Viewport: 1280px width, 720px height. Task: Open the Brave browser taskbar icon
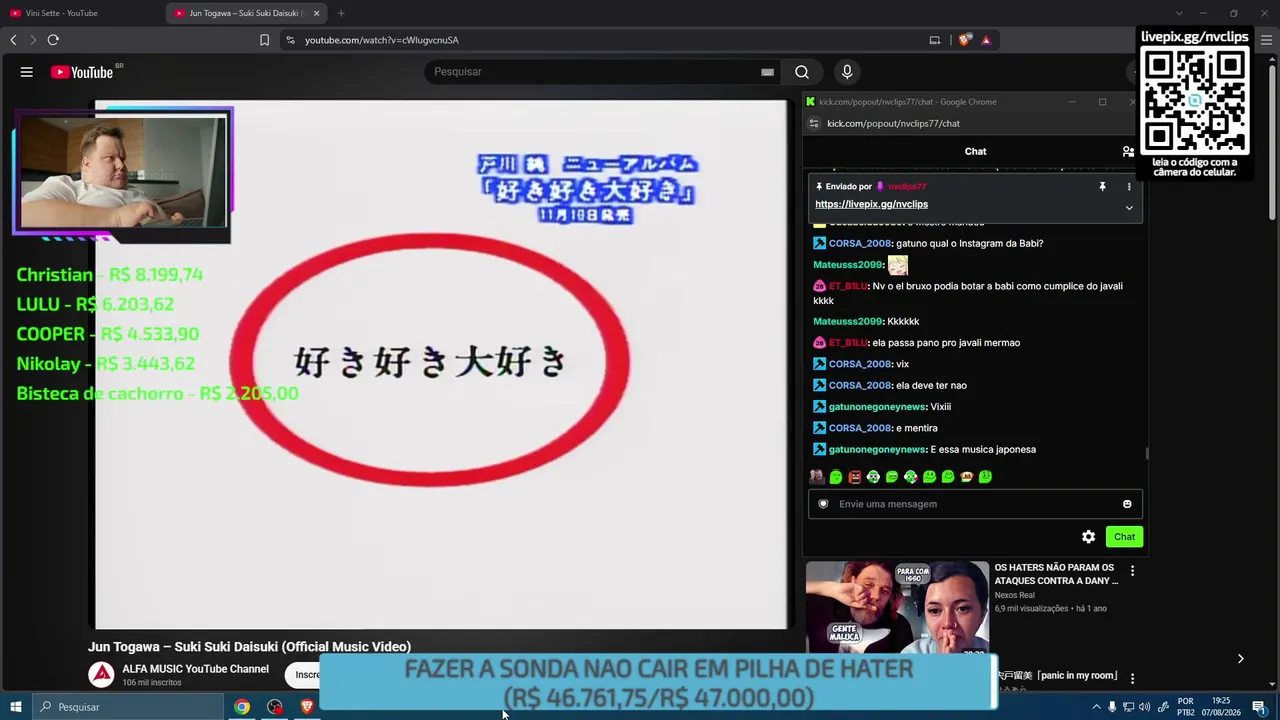(x=307, y=707)
